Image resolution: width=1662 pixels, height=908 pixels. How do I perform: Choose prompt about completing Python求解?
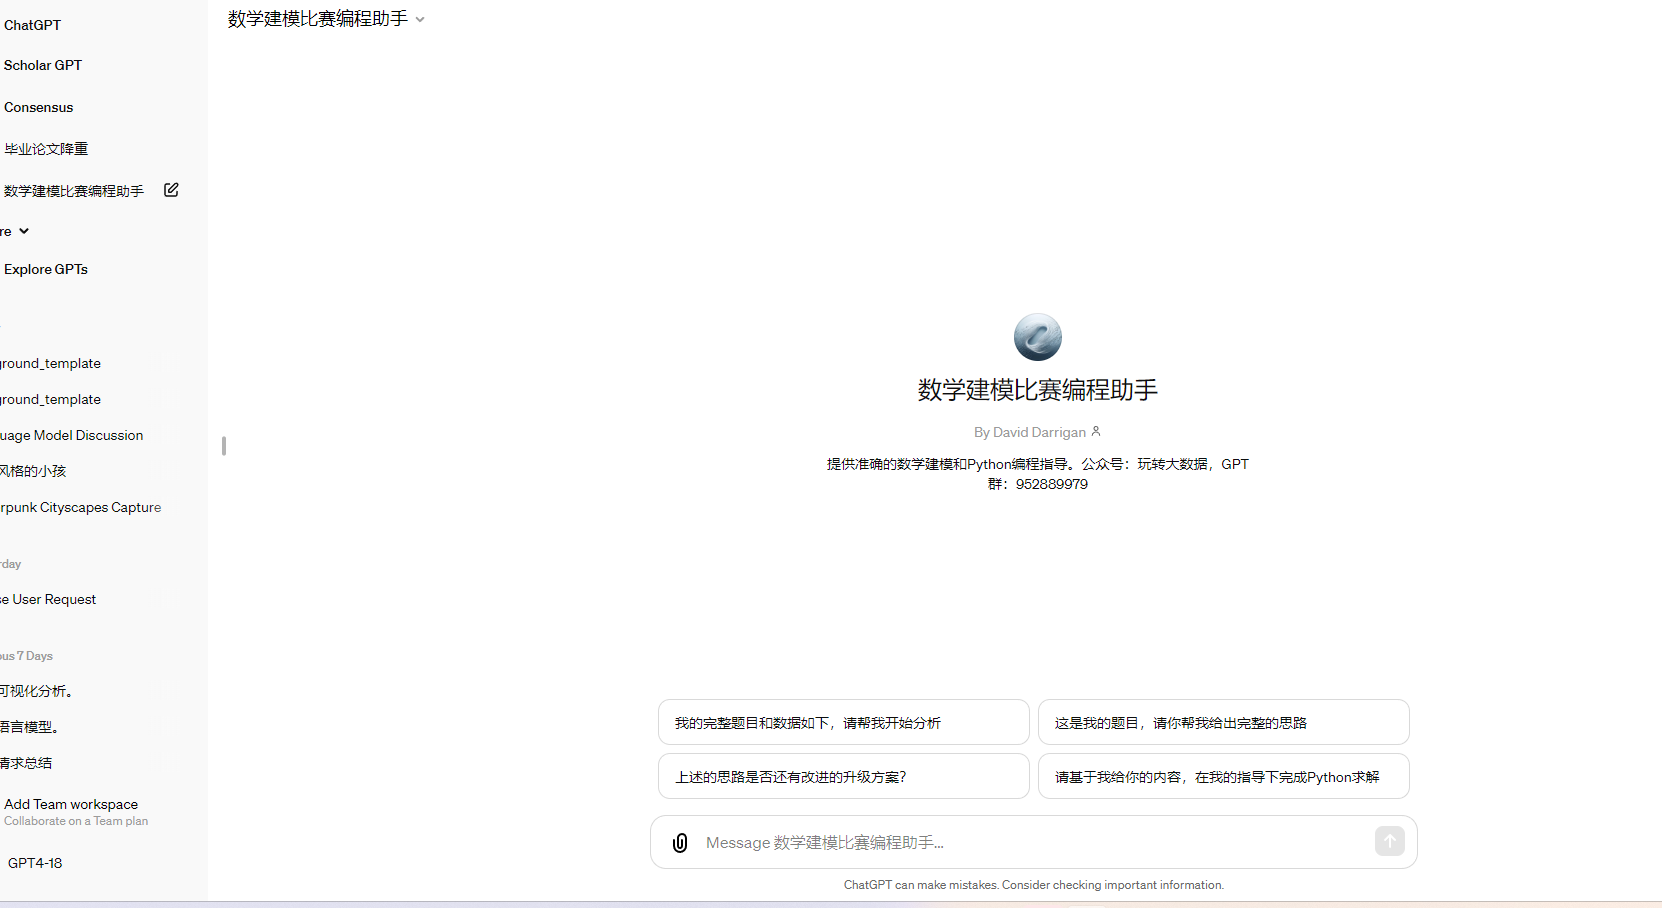click(1223, 776)
